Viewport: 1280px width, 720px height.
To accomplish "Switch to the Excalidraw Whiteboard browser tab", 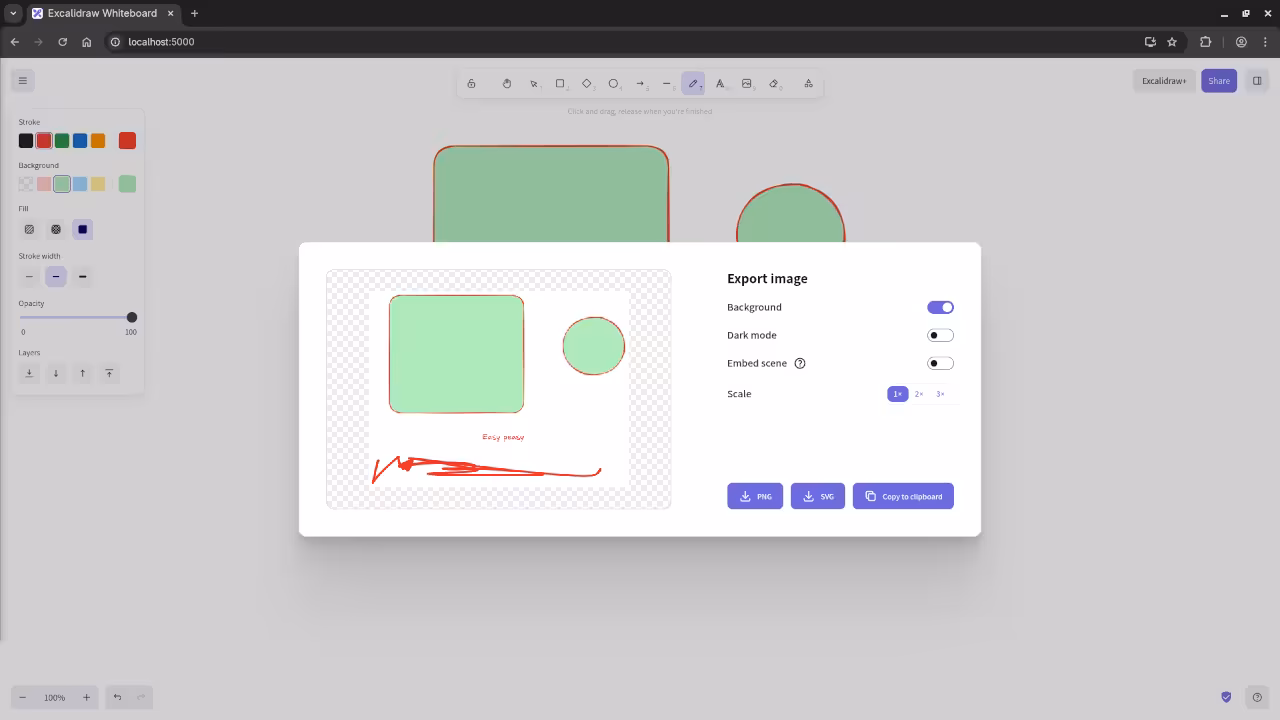I will (x=100, y=13).
